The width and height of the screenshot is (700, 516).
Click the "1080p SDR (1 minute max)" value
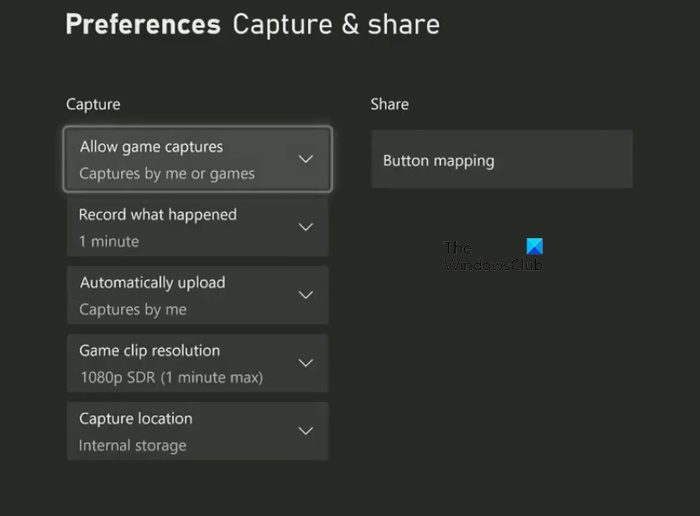(171, 377)
